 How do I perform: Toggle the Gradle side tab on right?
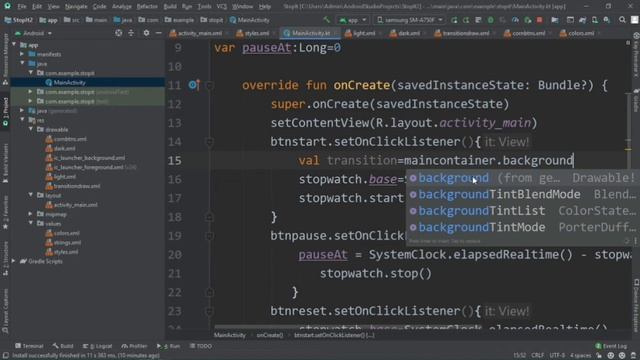coord(636,100)
